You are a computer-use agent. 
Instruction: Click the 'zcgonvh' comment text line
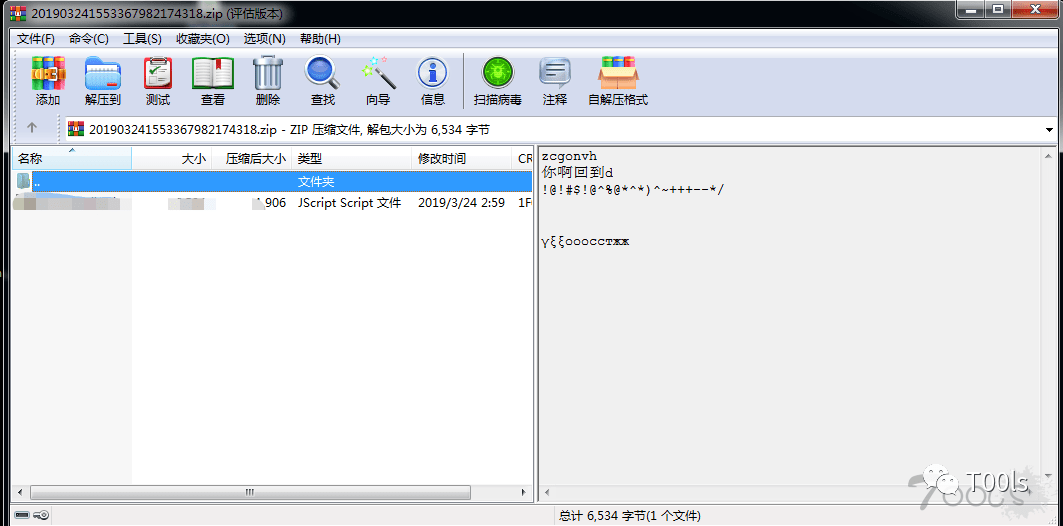tap(569, 157)
